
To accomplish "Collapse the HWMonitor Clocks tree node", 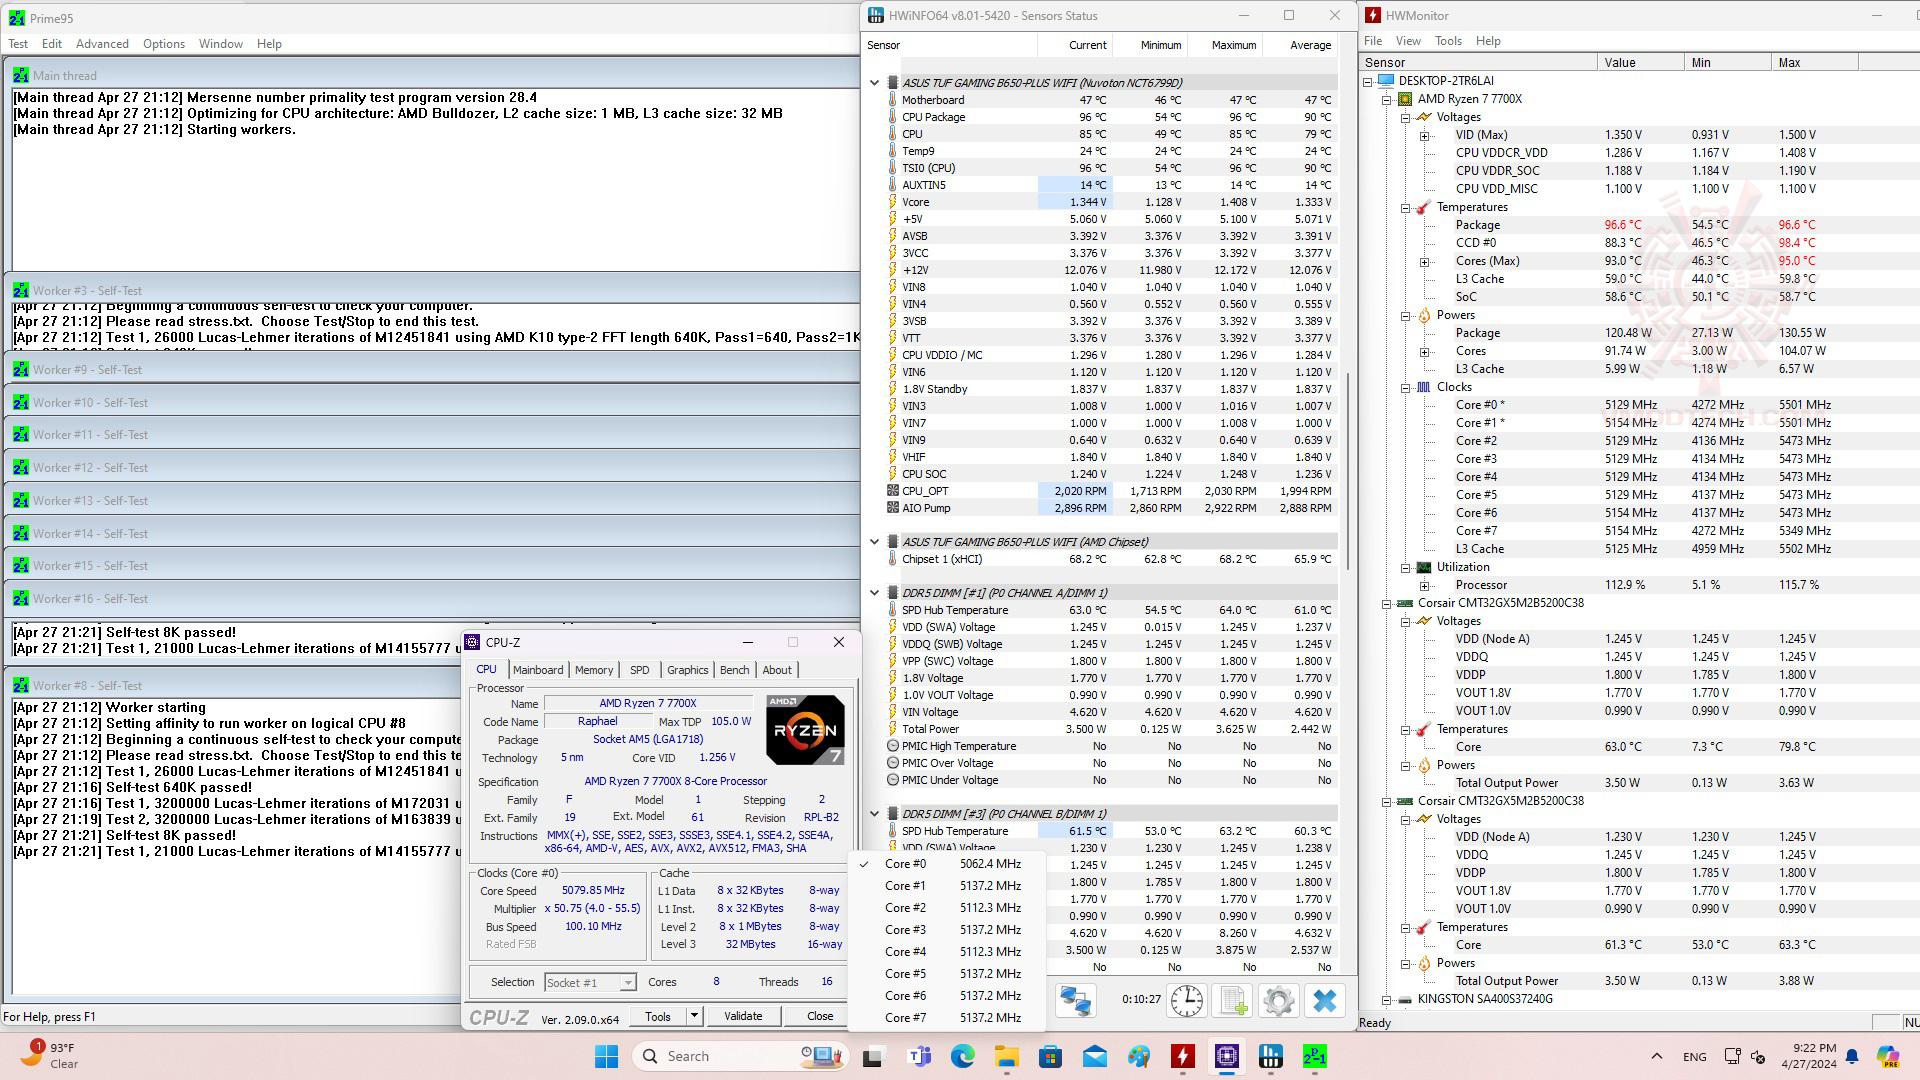I will coord(1405,387).
